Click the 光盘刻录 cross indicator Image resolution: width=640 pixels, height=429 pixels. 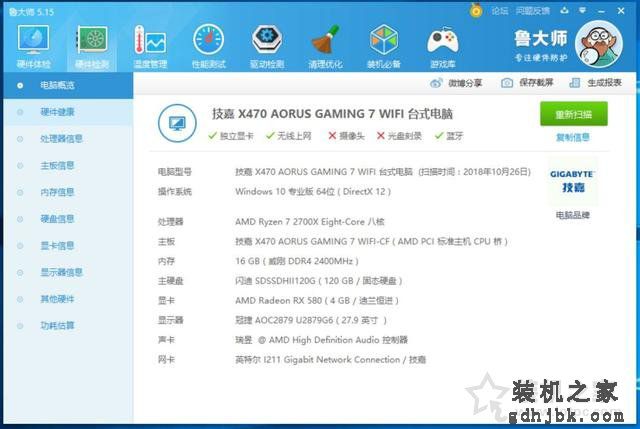(399, 136)
